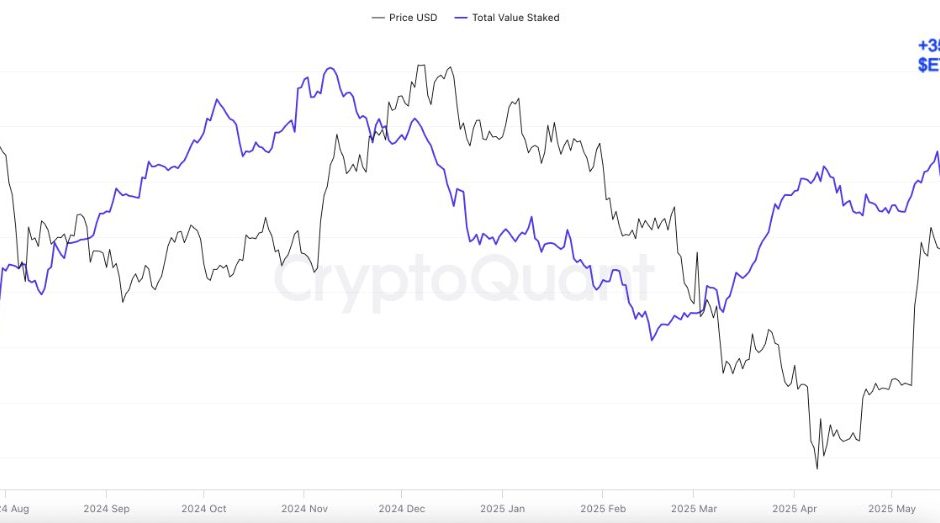
Task: Click the purple line swatch in the legend
Action: click(461, 18)
